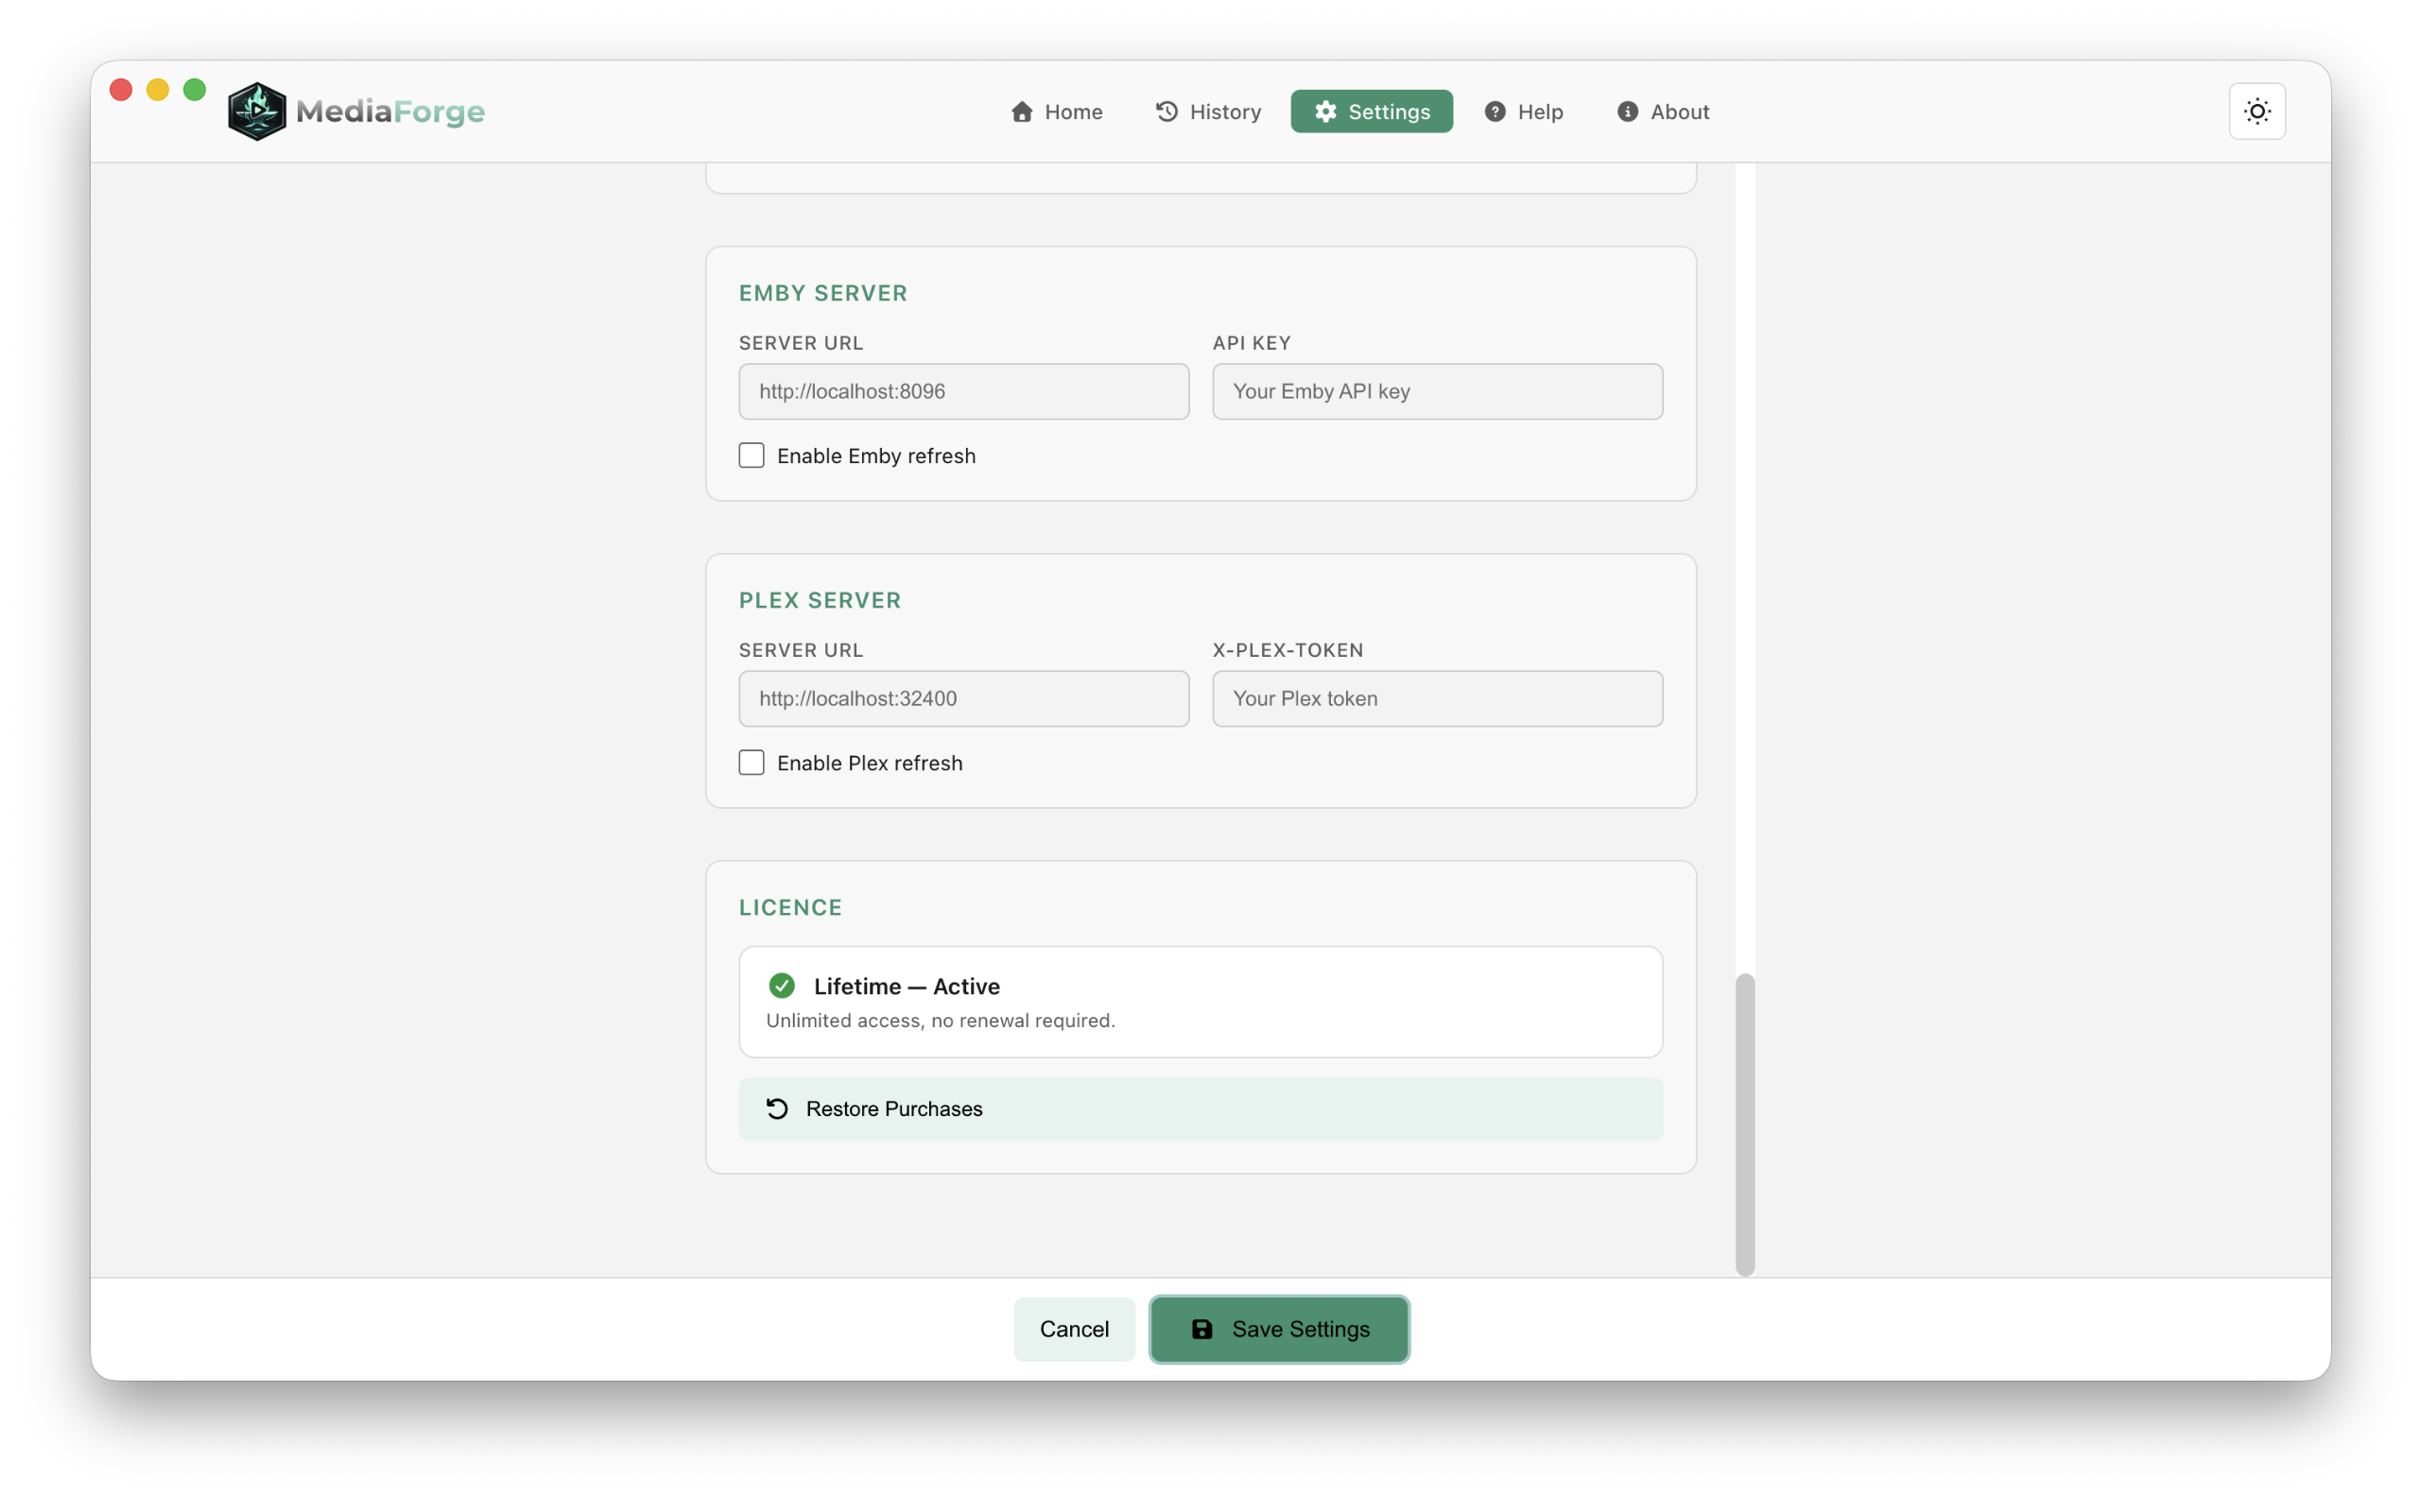The width and height of the screenshot is (2420, 1512).
Task: Click the Restore Purchases circular-arrow icon
Action: click(777, 1108)
